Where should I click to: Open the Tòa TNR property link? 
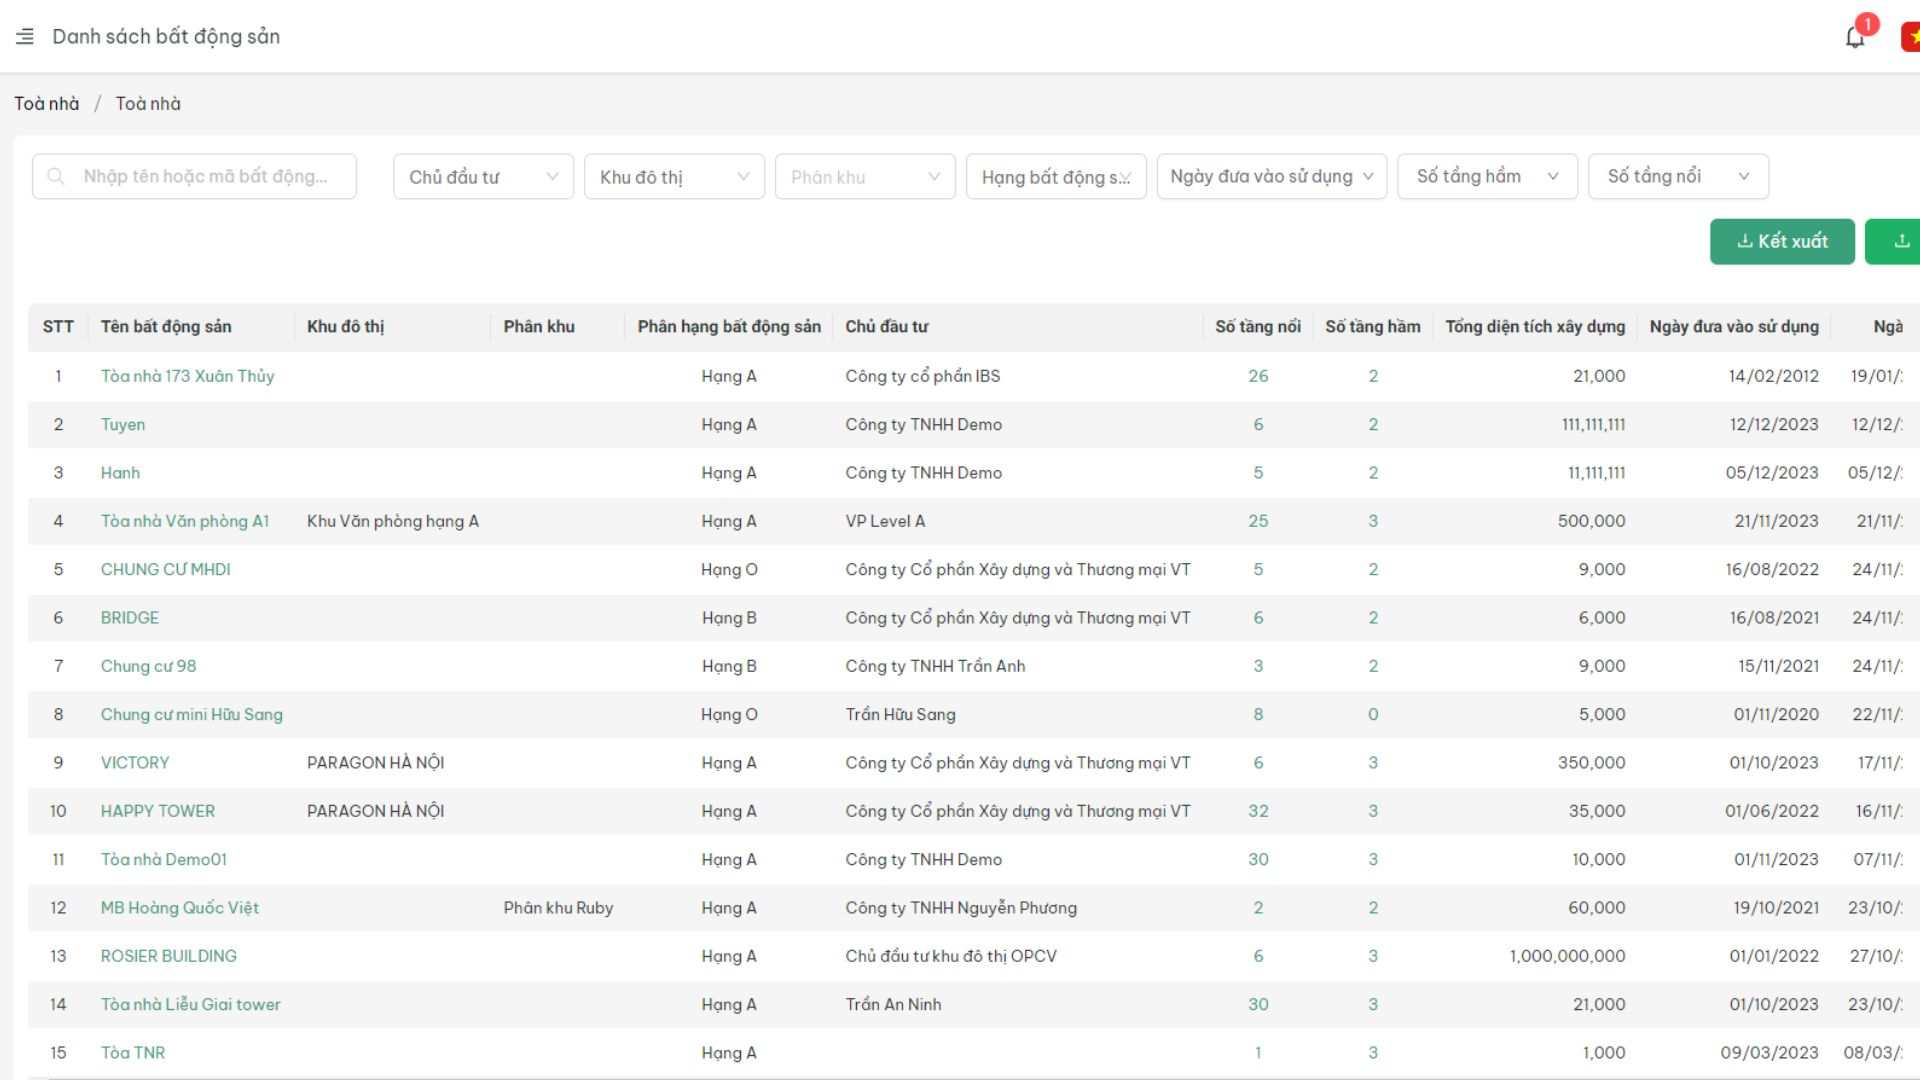pyautogui.click(x=133, y=1053)
